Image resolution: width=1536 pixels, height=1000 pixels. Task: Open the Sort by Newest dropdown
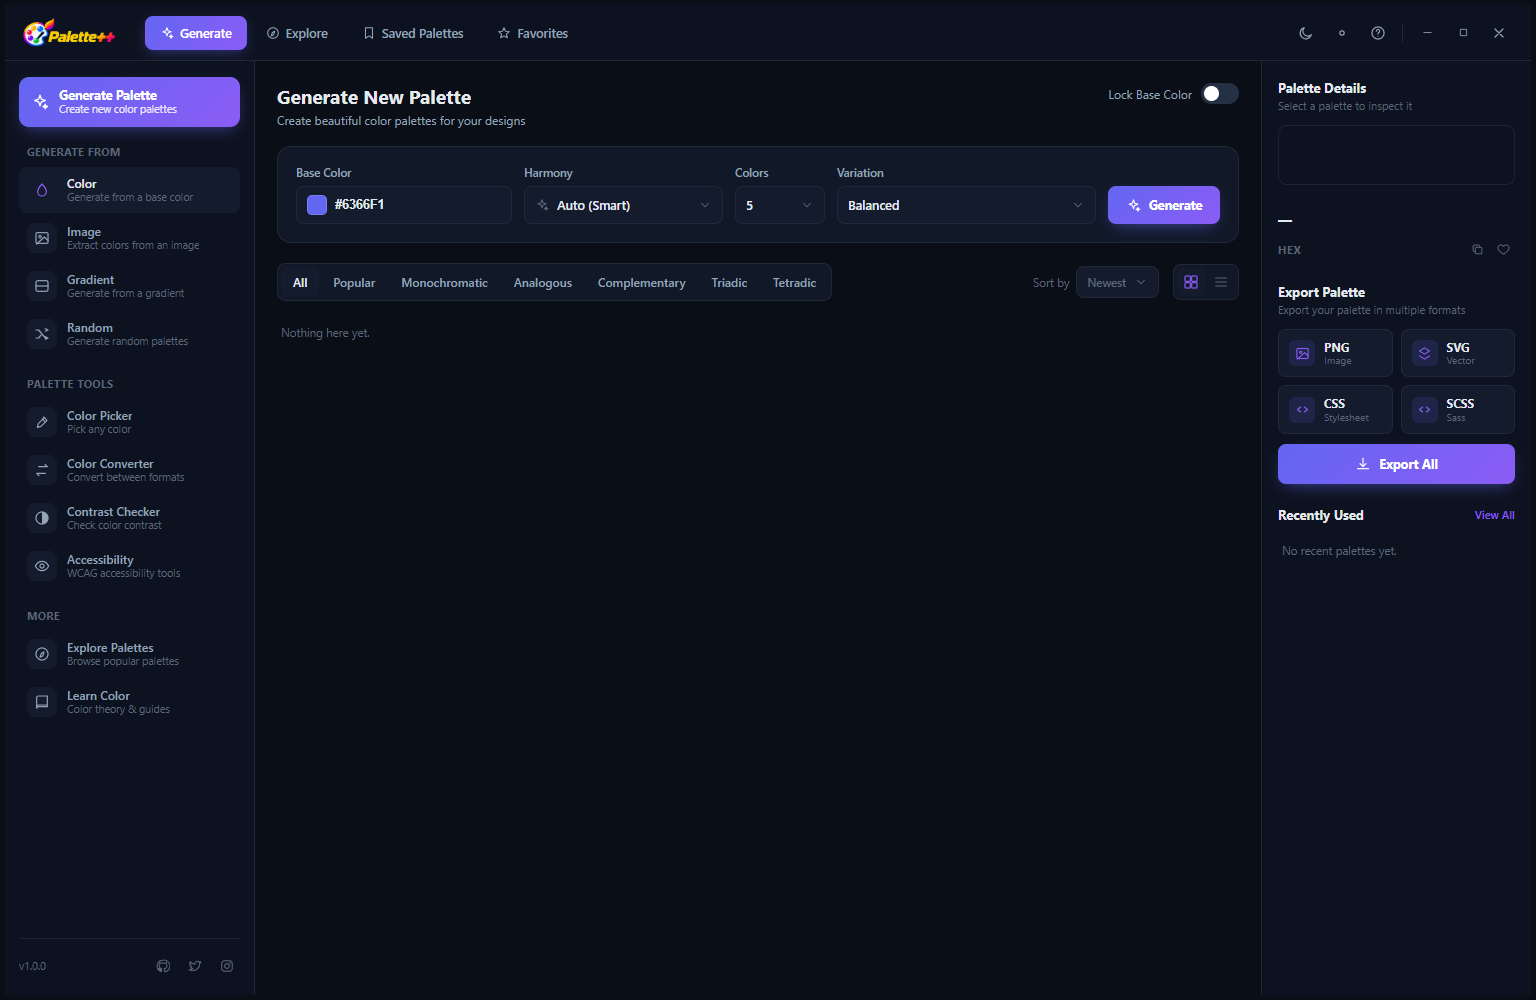(x=1117, y=282)
